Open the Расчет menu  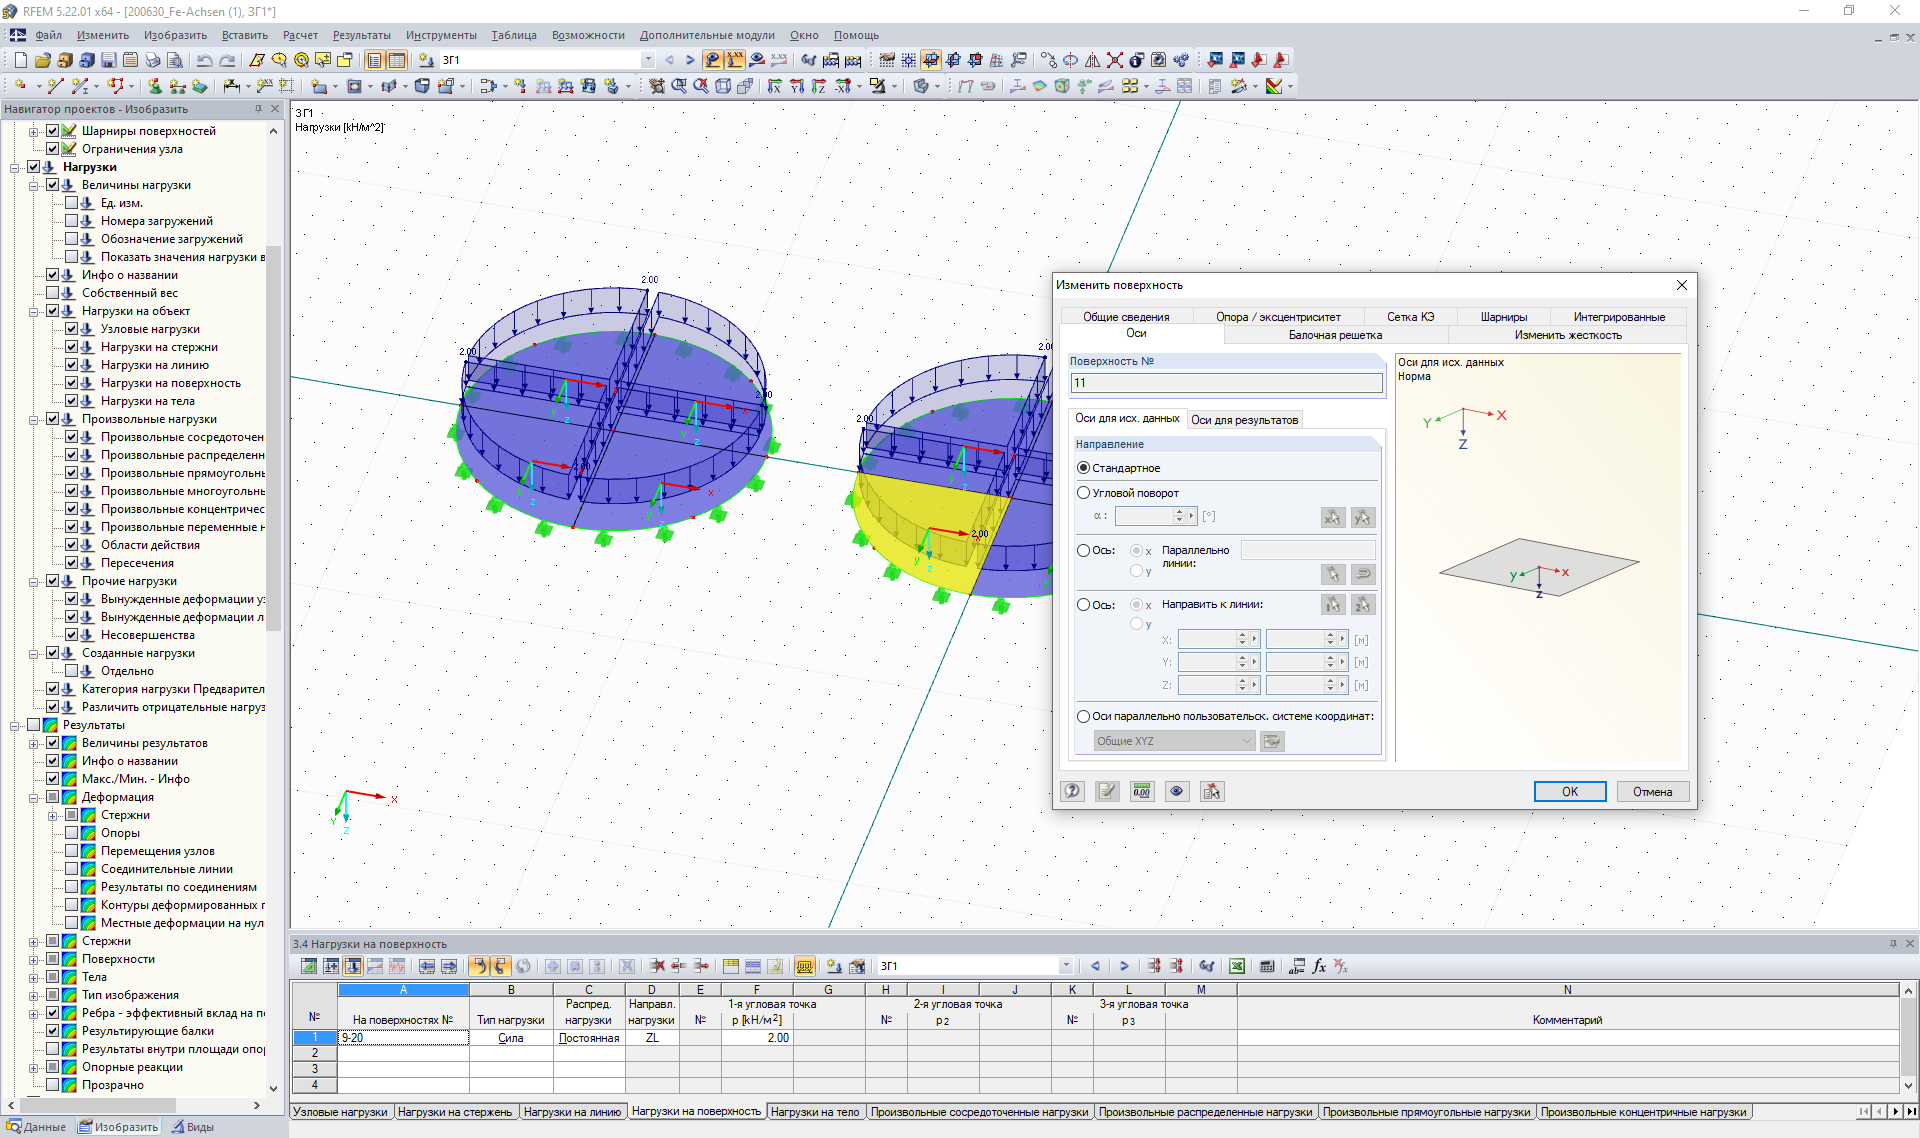tap(299, 35)
